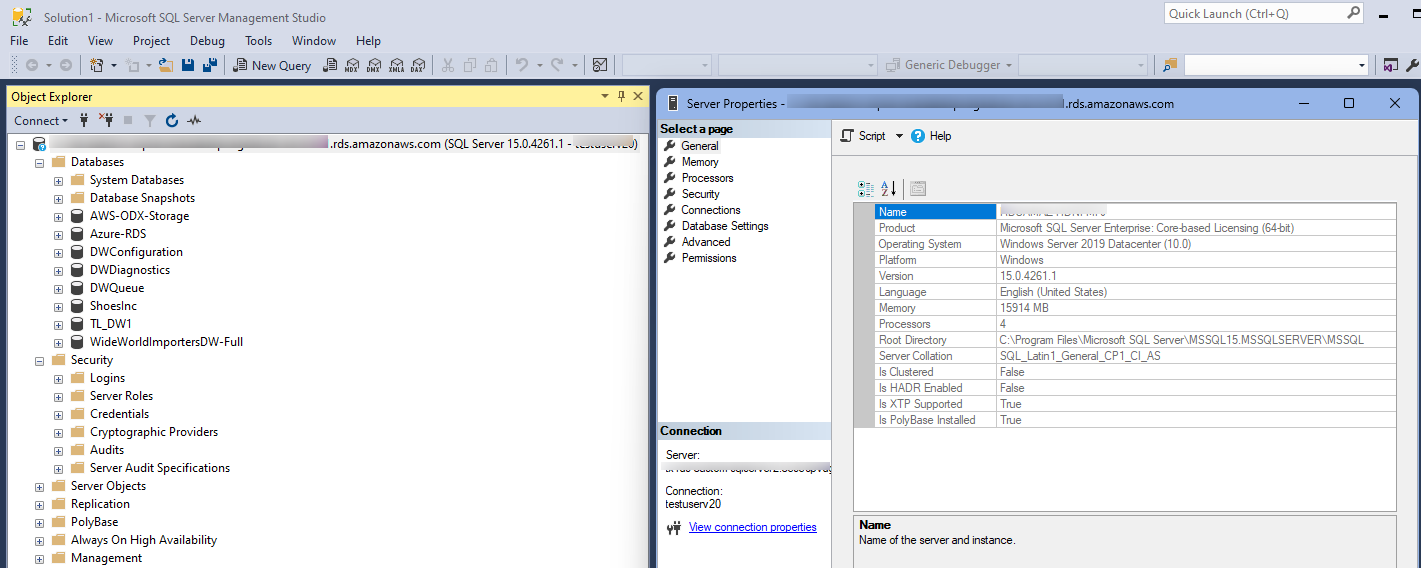Refresh the Object Explorer
1421x568 pixels.
tap(172, 120)
